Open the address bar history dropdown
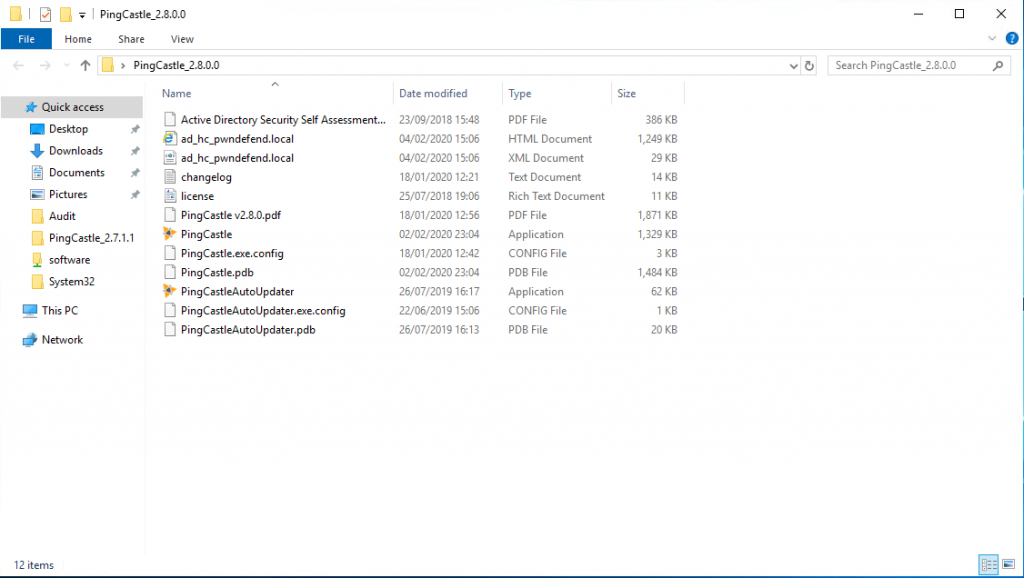Image resolution: width=1024 pixels, height=578 pixels. coord(793,63)
